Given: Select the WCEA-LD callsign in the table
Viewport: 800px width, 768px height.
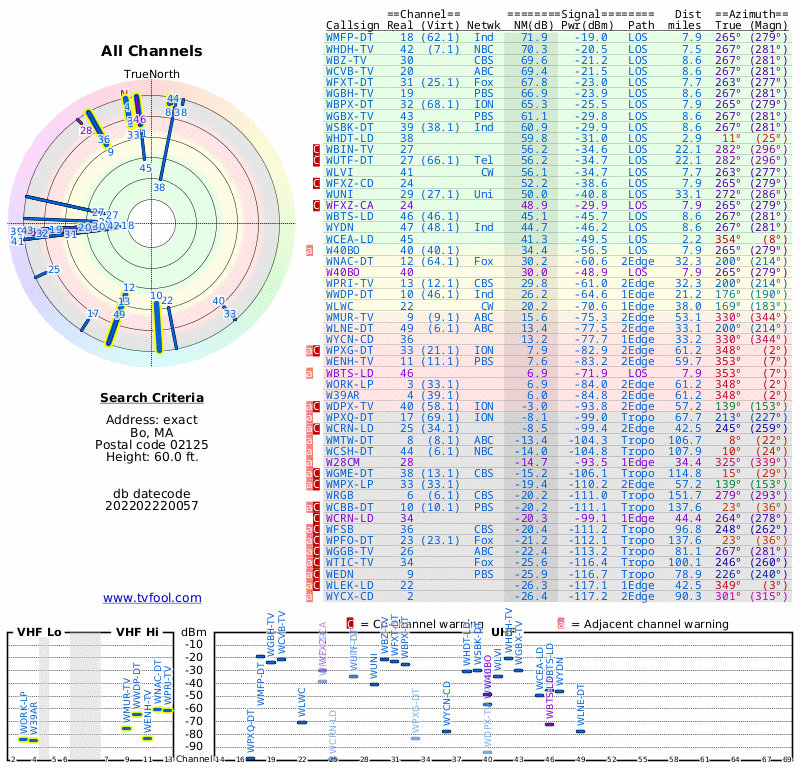Looking at the screenshot, I should coord(349,239).
